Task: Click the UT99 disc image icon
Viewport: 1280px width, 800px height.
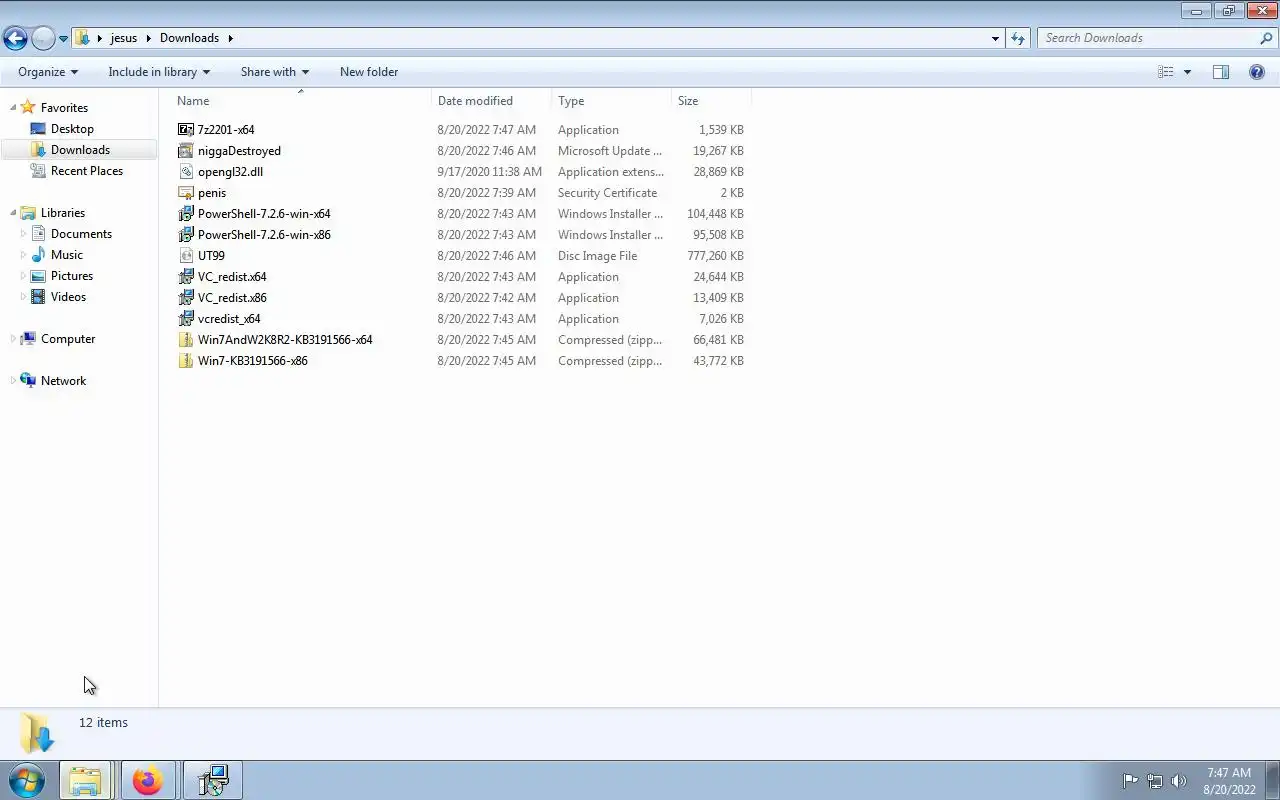Action: coord(185,256)
